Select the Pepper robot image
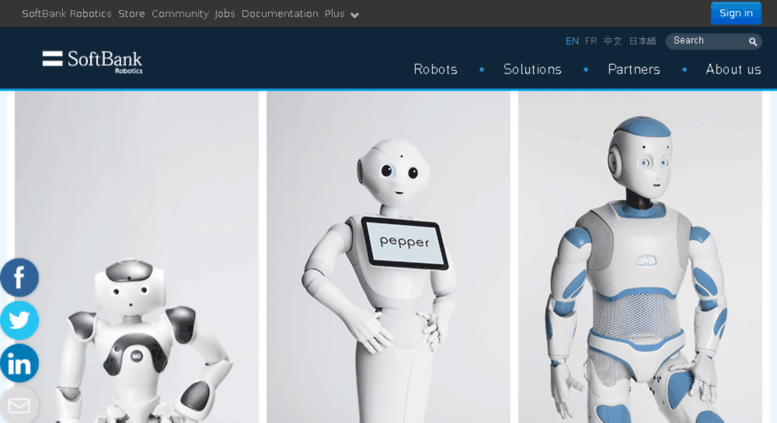The height and width of the screenshot is (423, 777). click(x=388, y=257)
